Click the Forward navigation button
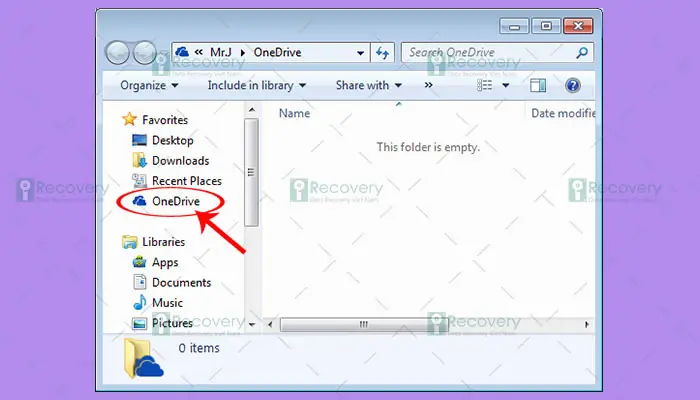Screen dimensions: 700x400 145,53
